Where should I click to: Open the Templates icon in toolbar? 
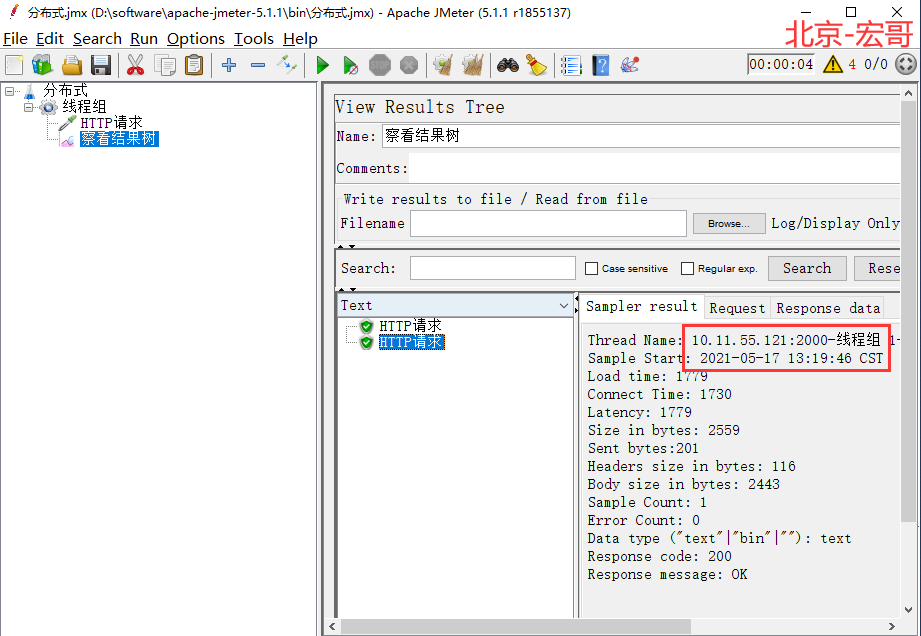point(42,65)
